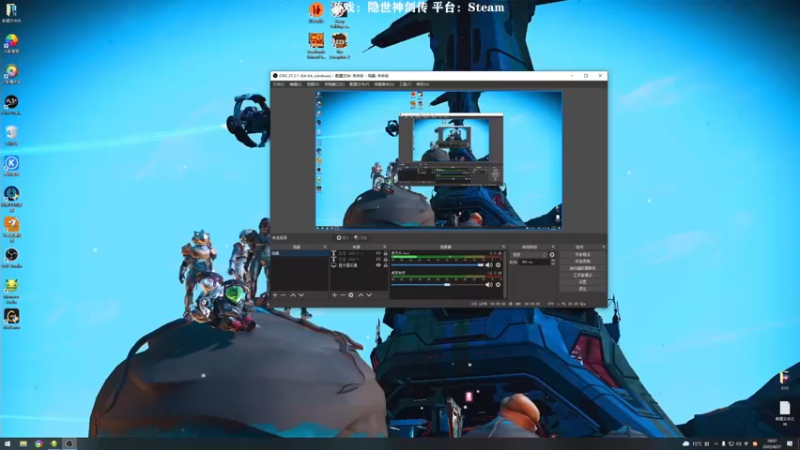Open source properties gear in Sources panel
Screen dimensions: 800x450
pyautogui.click(x=351, y=295)
